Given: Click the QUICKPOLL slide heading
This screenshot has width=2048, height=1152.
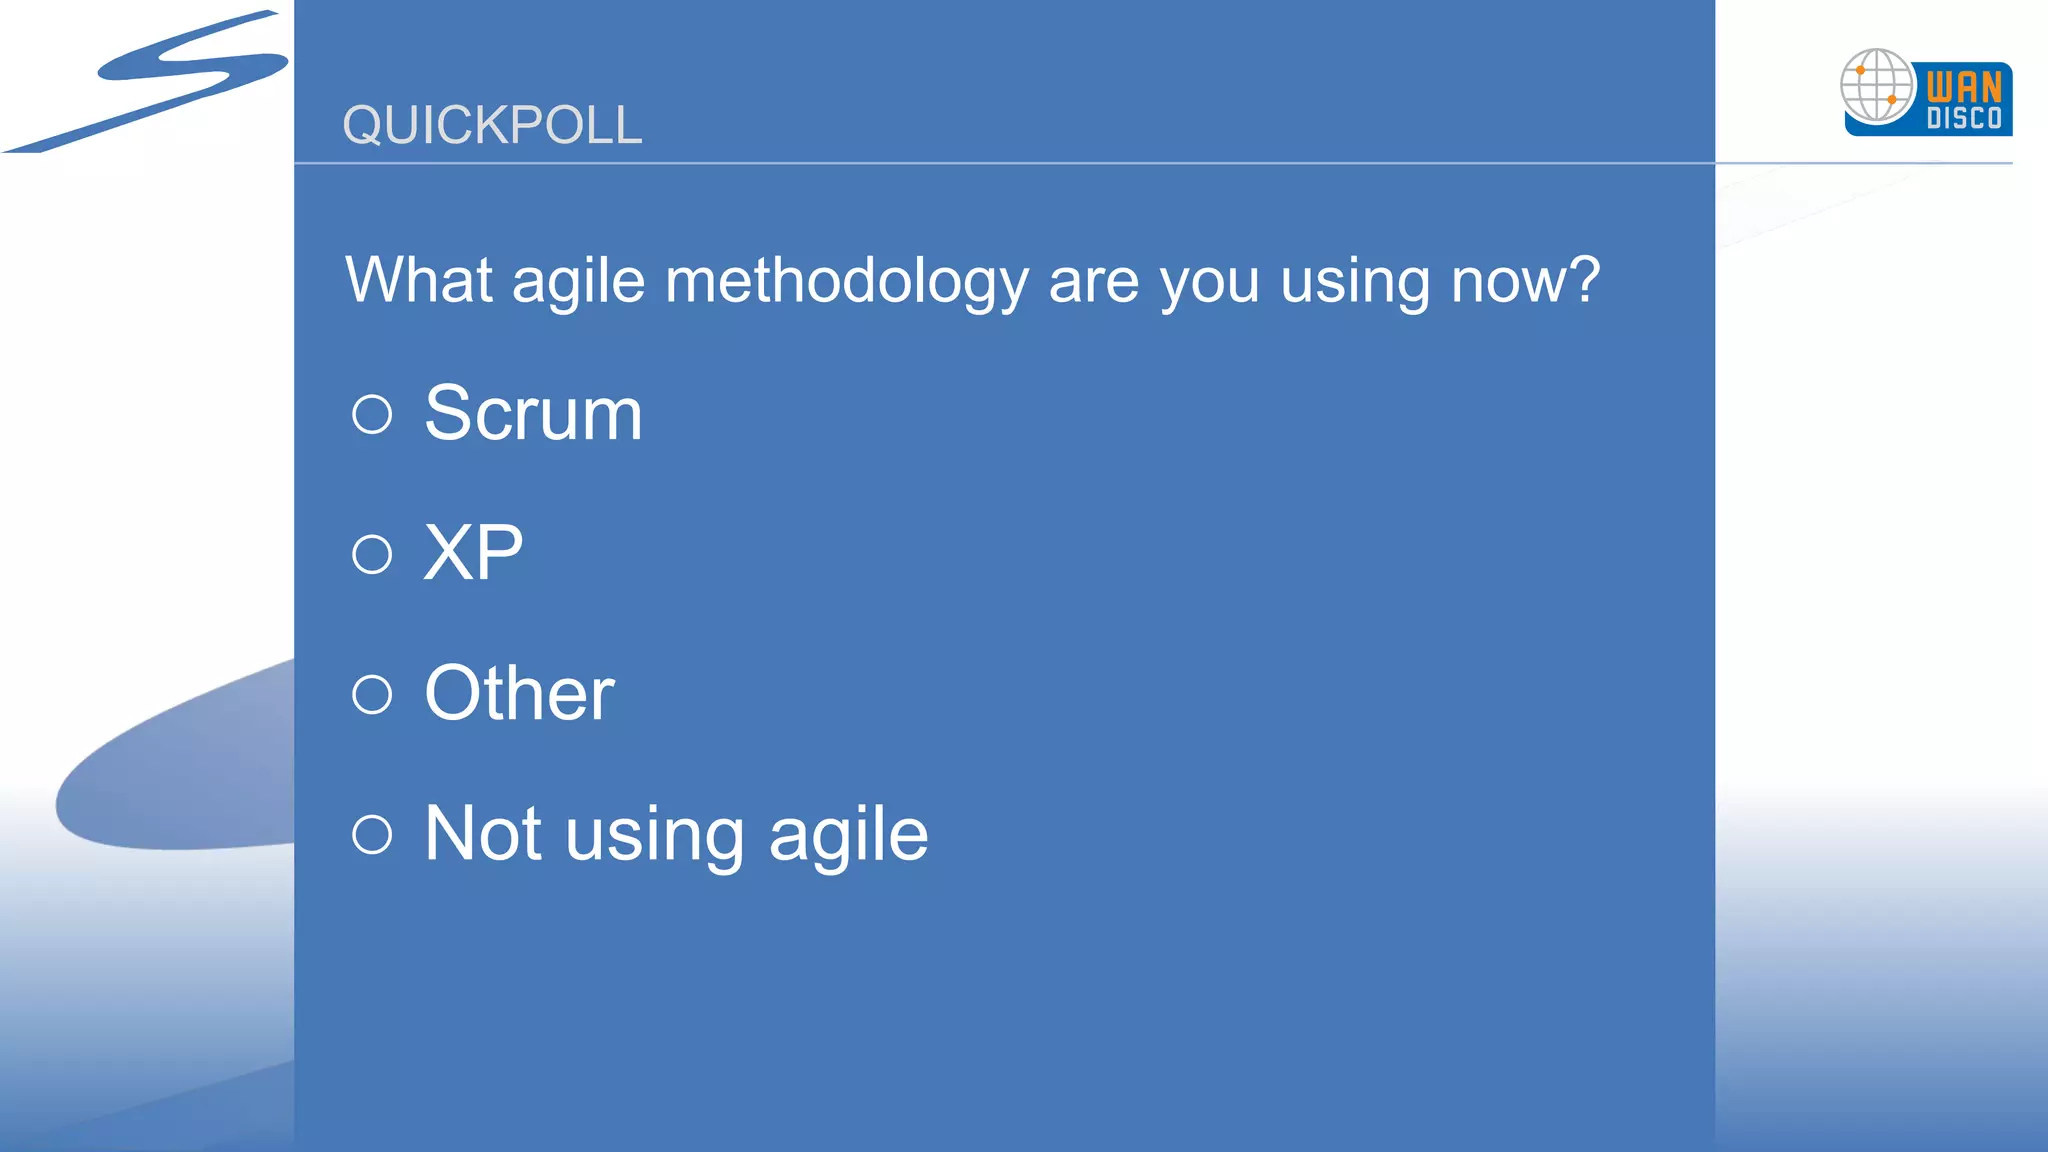Looking at the screenshot, I should [x=492, y=126].
